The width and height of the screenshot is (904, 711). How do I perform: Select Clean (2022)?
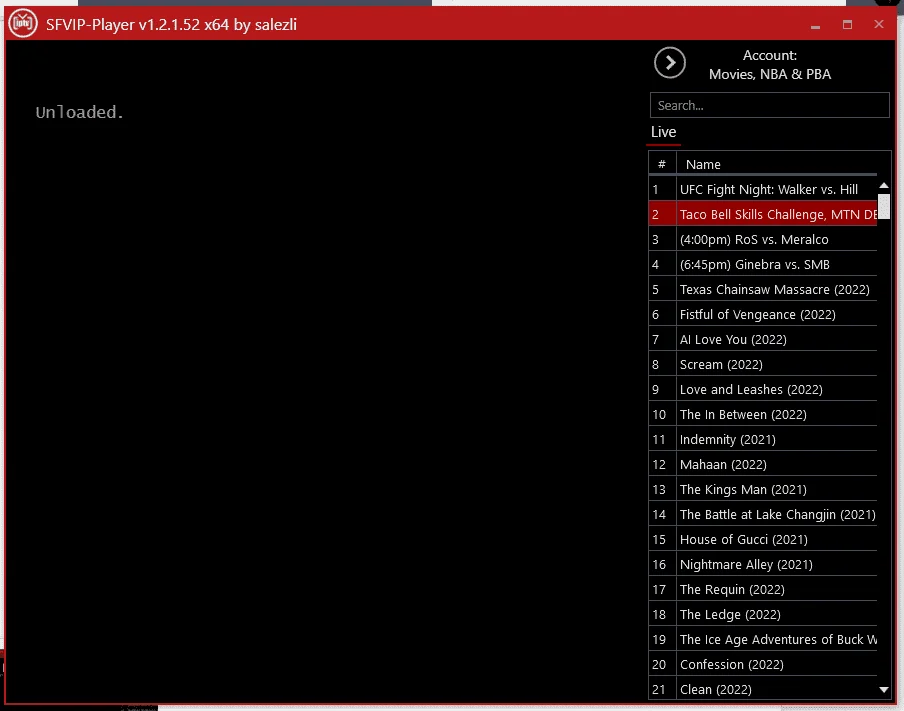pyautogui.click(x=763, y=690)
